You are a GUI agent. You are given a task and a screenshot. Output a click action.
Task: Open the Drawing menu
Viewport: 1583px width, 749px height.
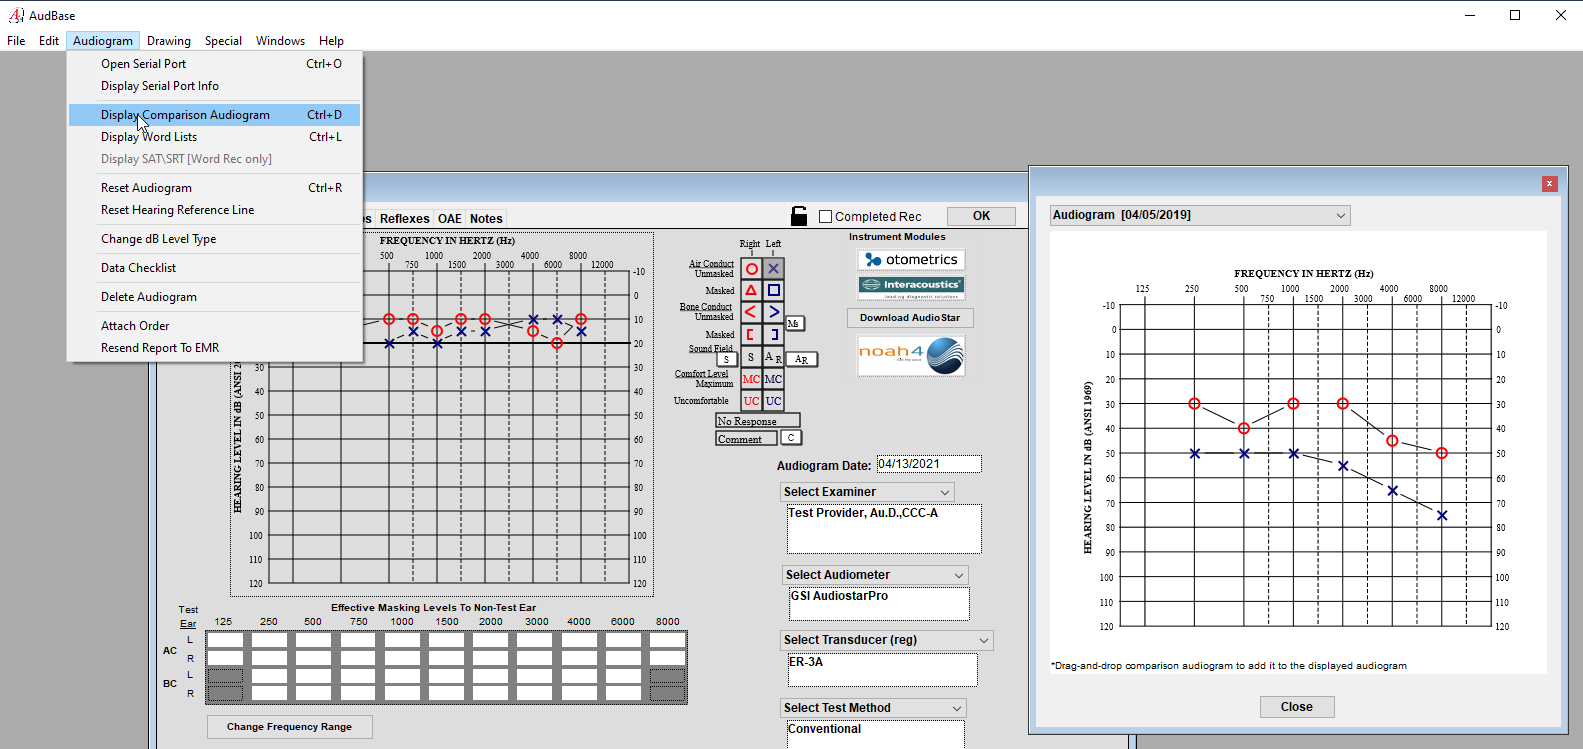(x=169, y=41)
